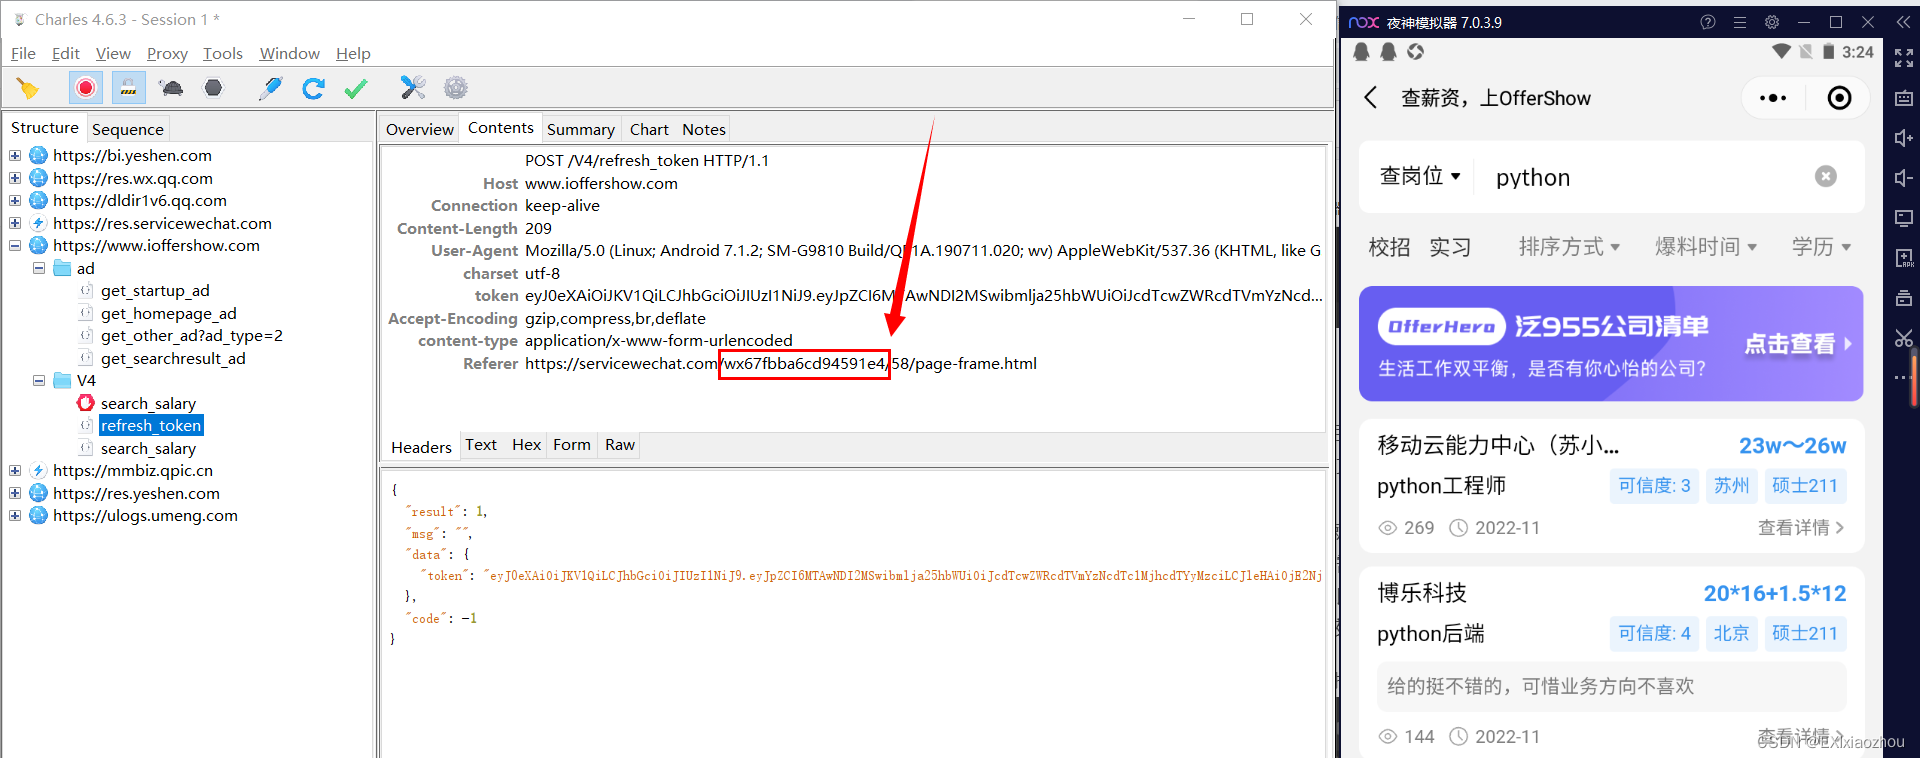Switch to the Sequence tab
1920x758 pixels.
[x=127, y=129]
